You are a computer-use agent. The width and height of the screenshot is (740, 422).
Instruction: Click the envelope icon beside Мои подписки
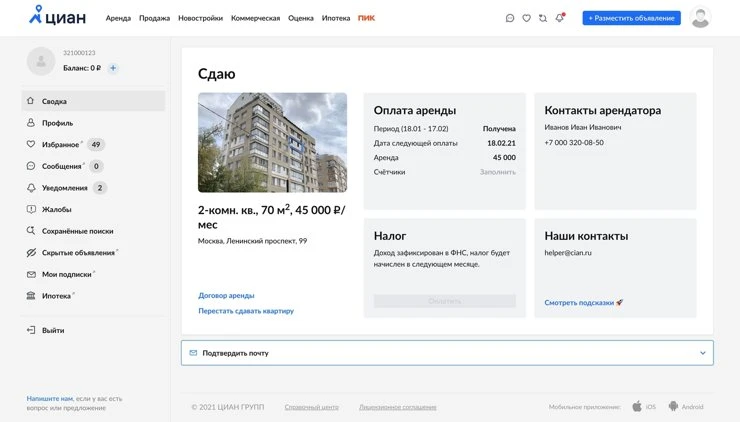click(x=31, y=274)
